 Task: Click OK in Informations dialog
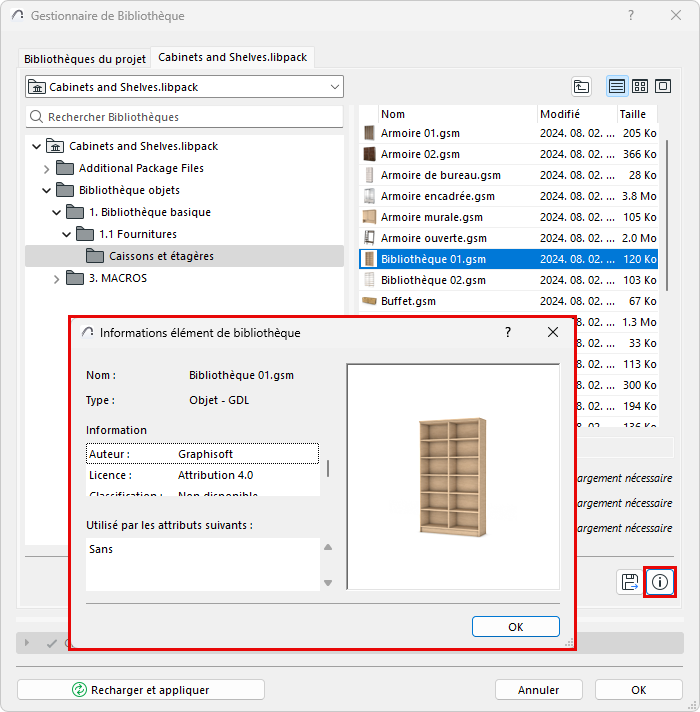pos(516,627)
